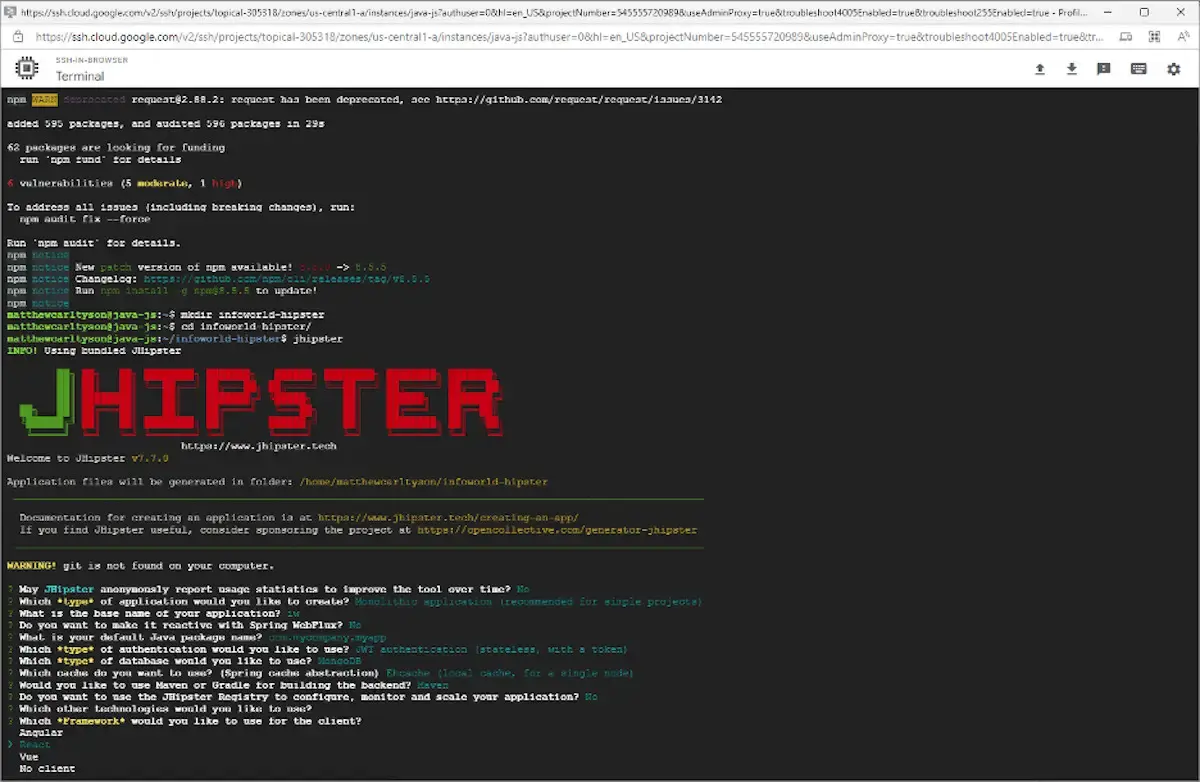The height and width of the screenshot is (782, 1200).
Task: Click the JHipster ASCII art logo
Action: point(261,401)
